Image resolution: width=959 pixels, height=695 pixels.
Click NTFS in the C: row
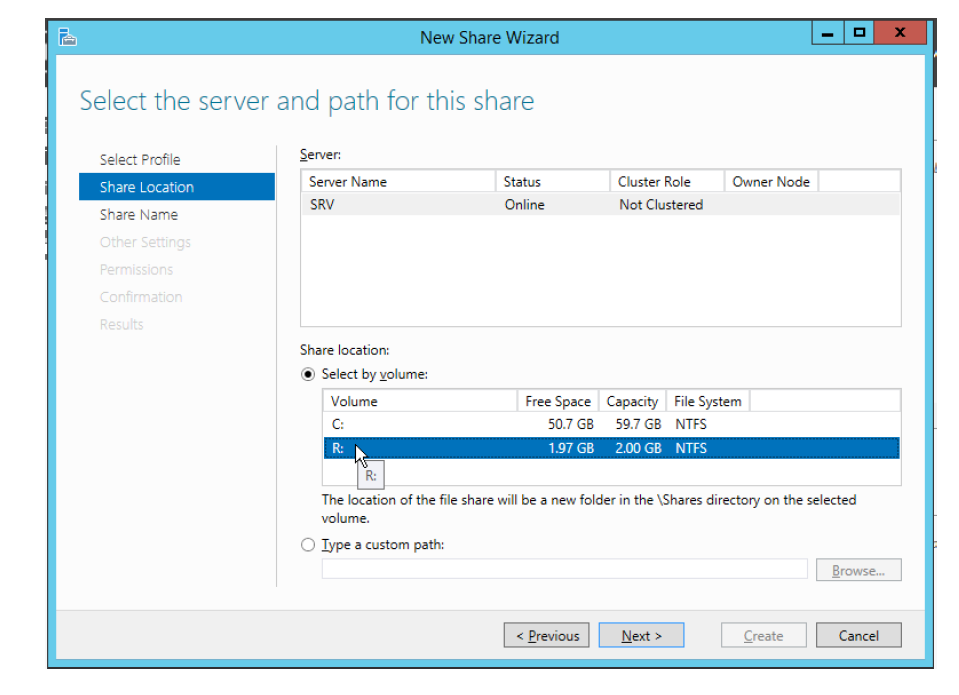(691, 425)
